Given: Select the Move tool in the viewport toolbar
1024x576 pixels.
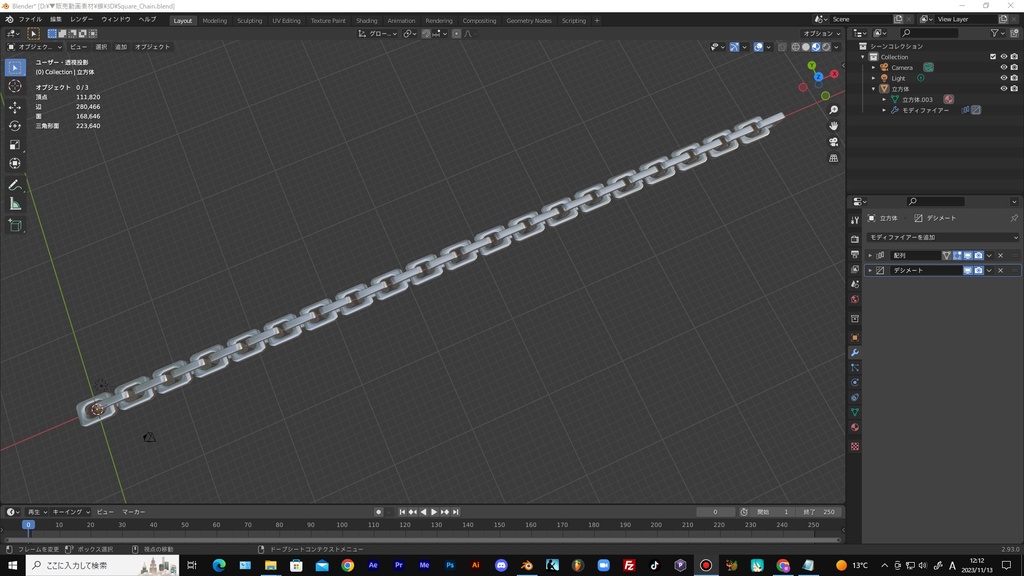Looking at the screenshot, I should tap(14, 105).
